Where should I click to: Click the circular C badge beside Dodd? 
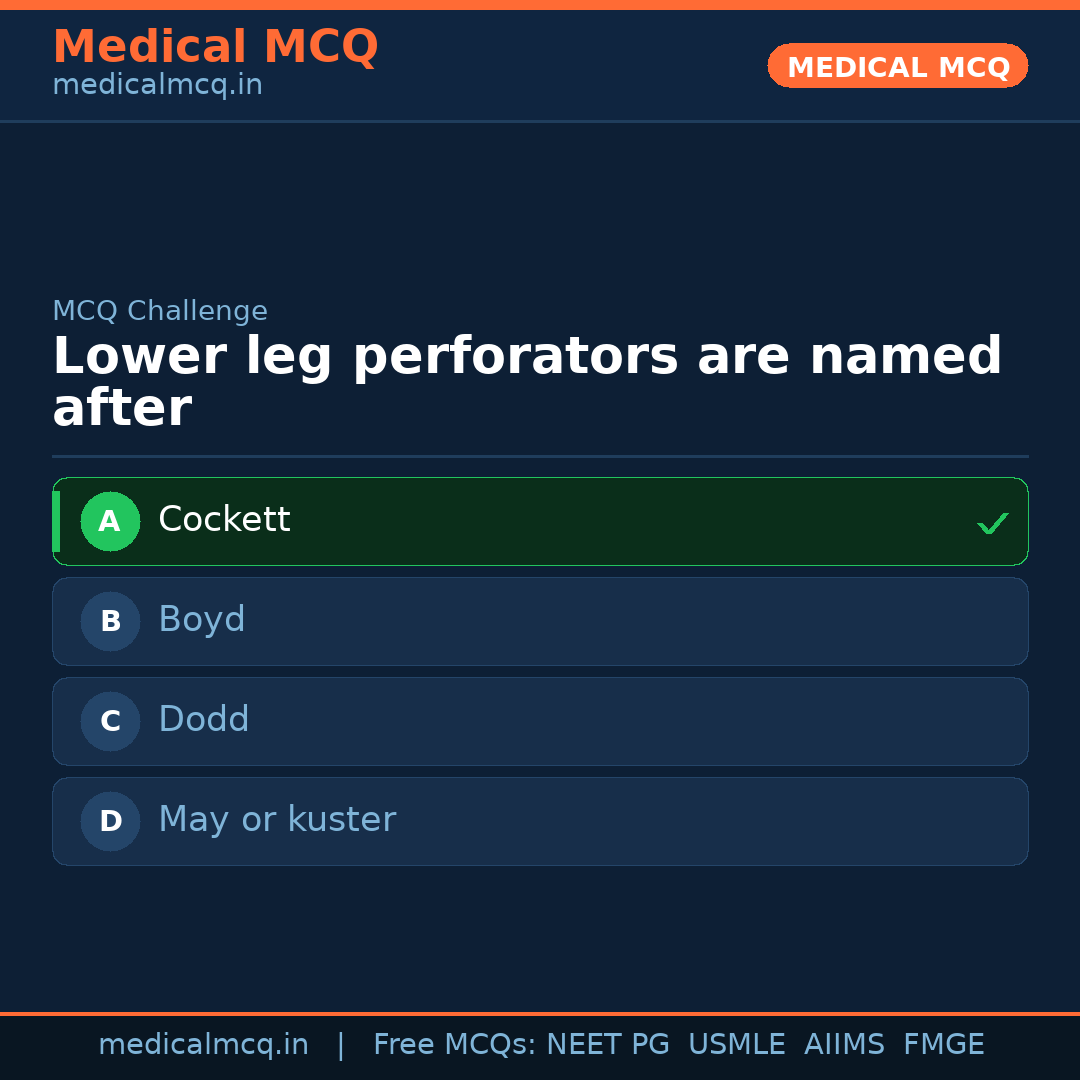110,721
